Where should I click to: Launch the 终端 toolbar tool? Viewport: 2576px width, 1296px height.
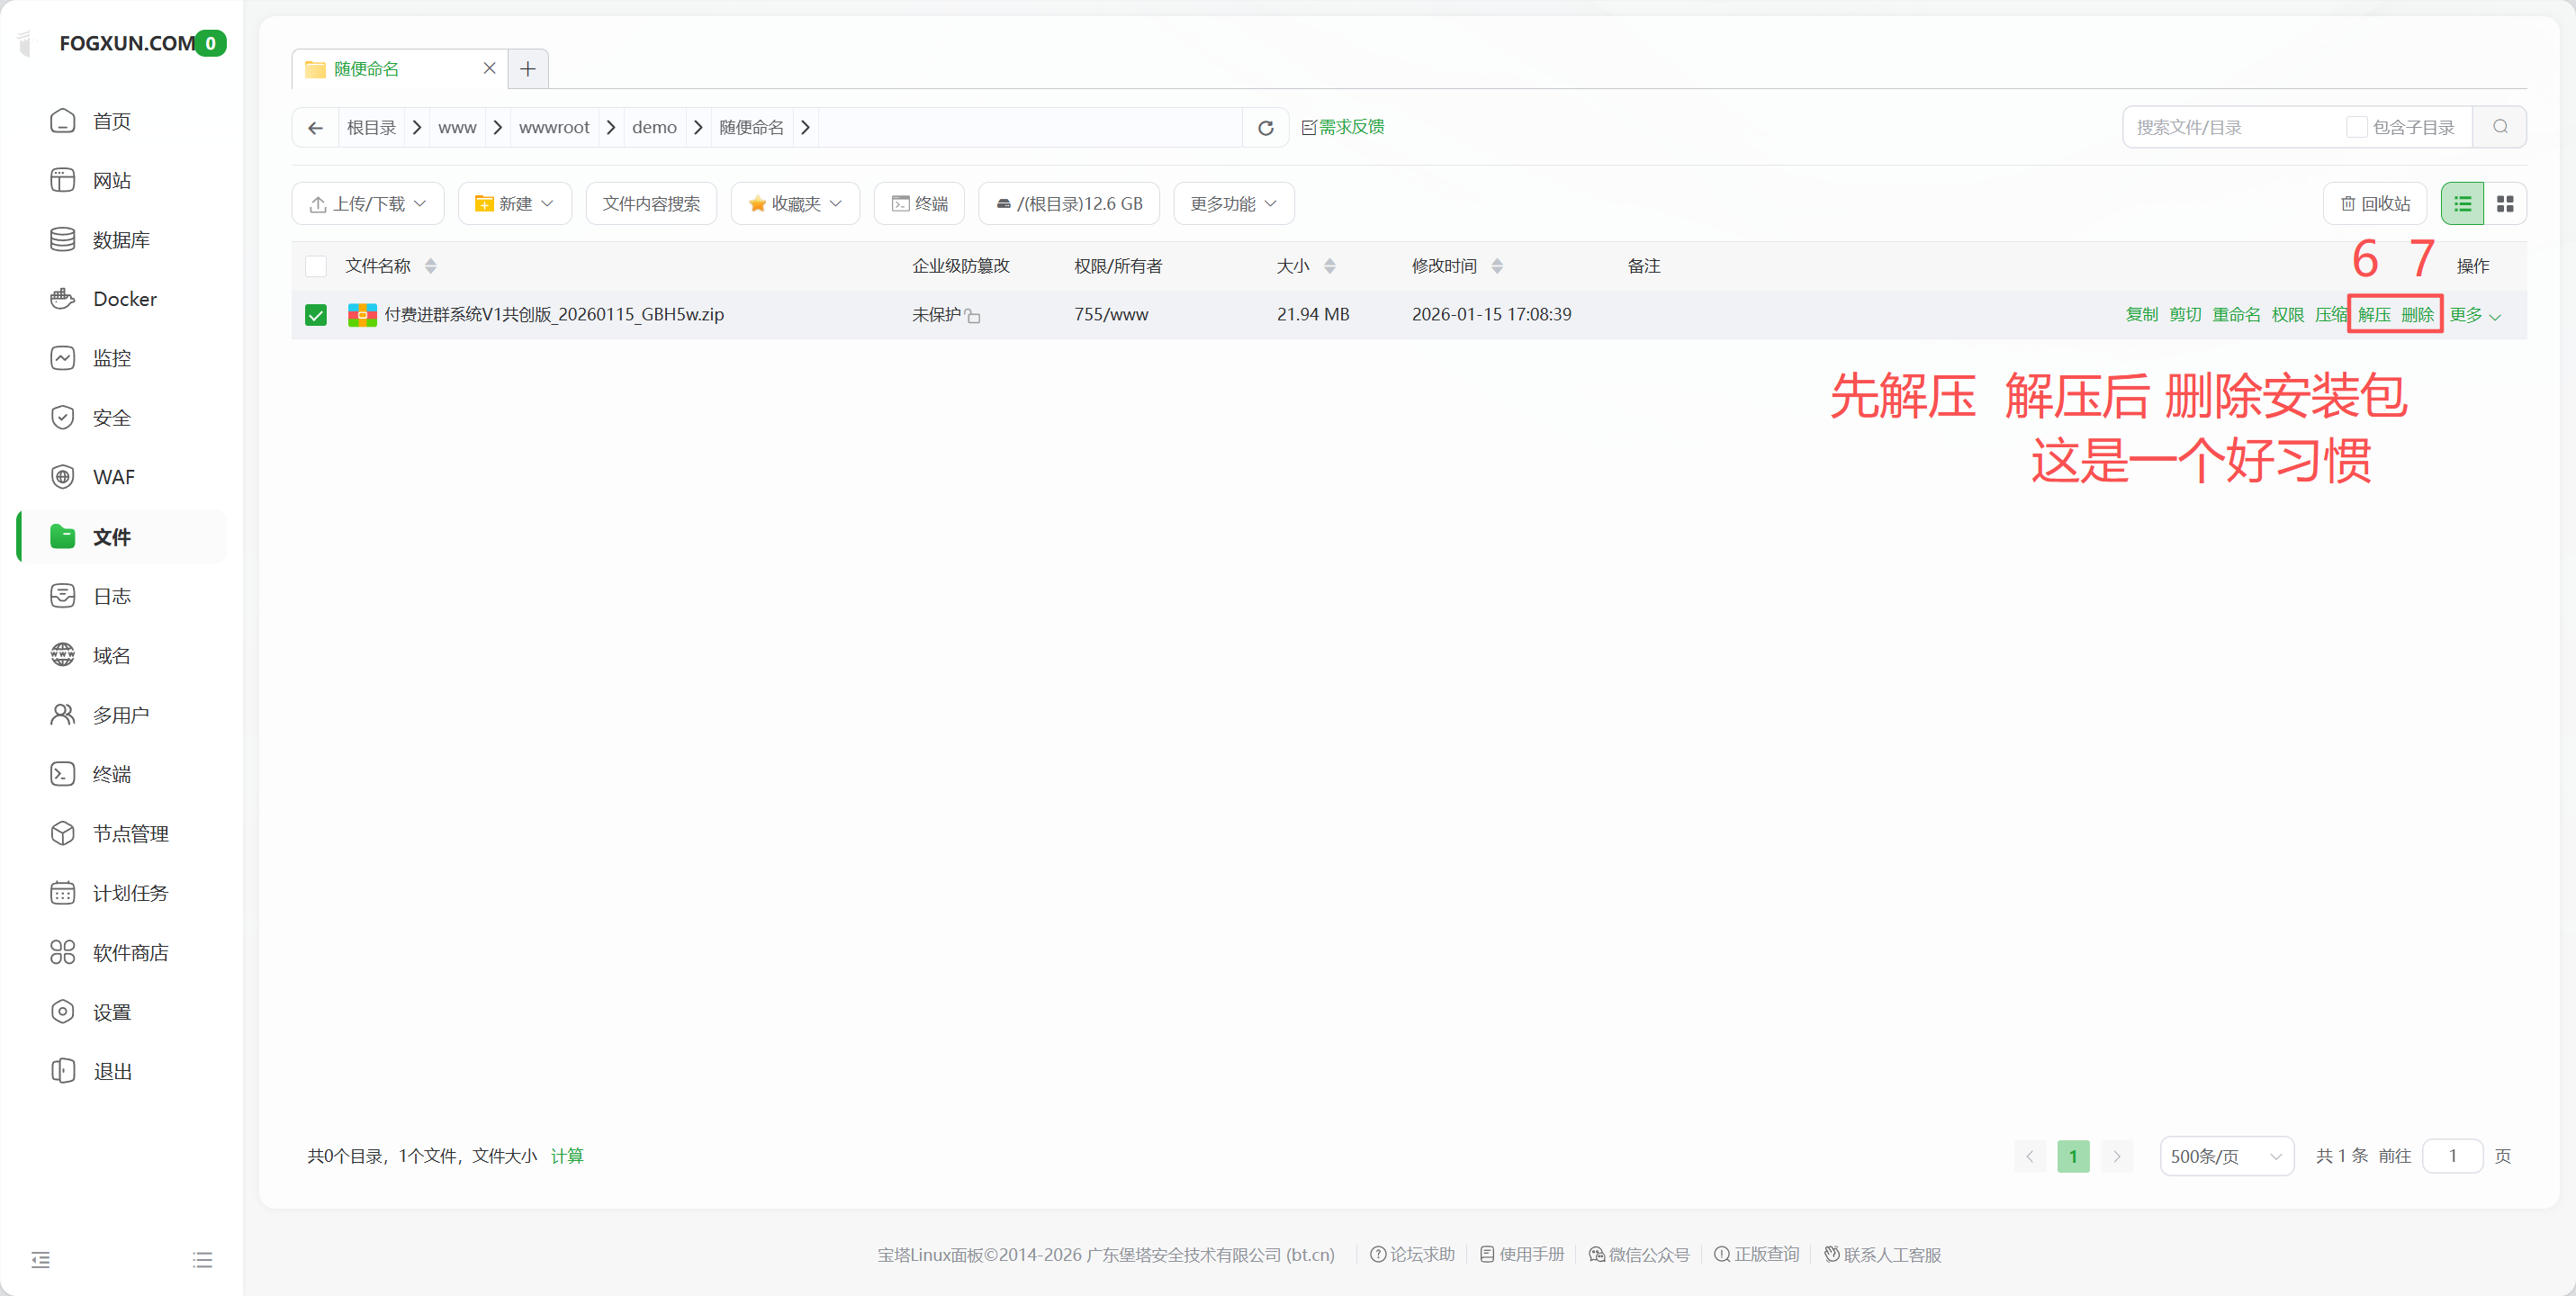[x=918, y=203]
